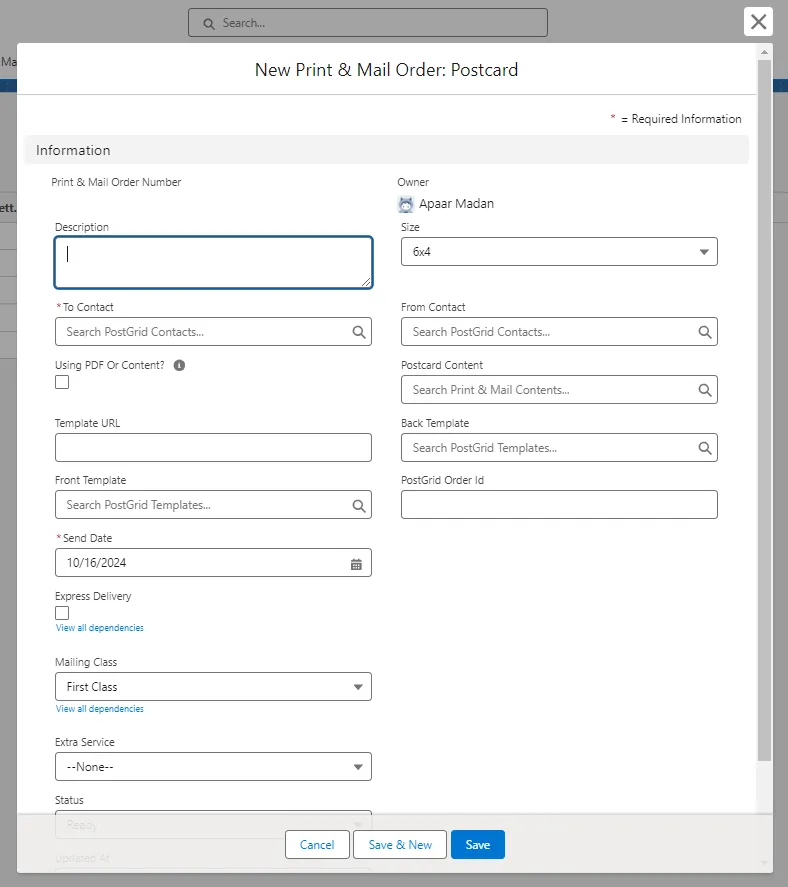Click the Postcard Content lookup search icon
The image size is (788, 887).
coord(704,390)
